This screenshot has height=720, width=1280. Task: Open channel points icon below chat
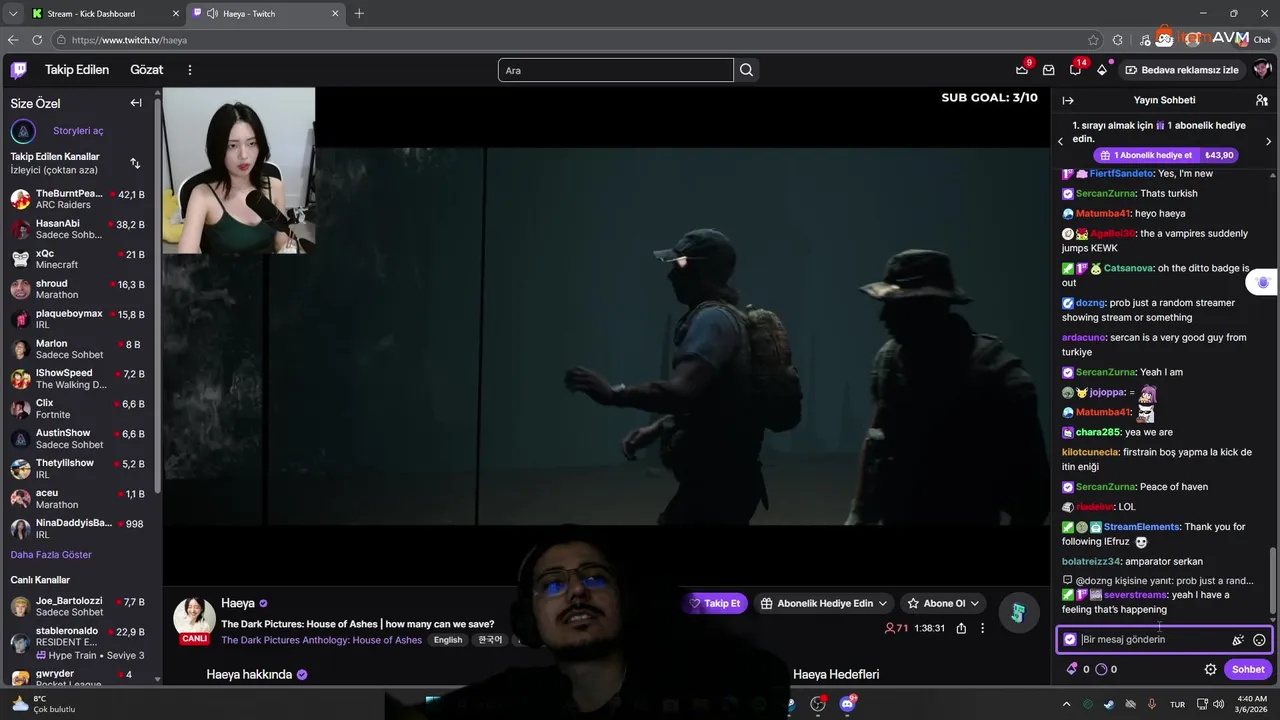(1101, 669)
